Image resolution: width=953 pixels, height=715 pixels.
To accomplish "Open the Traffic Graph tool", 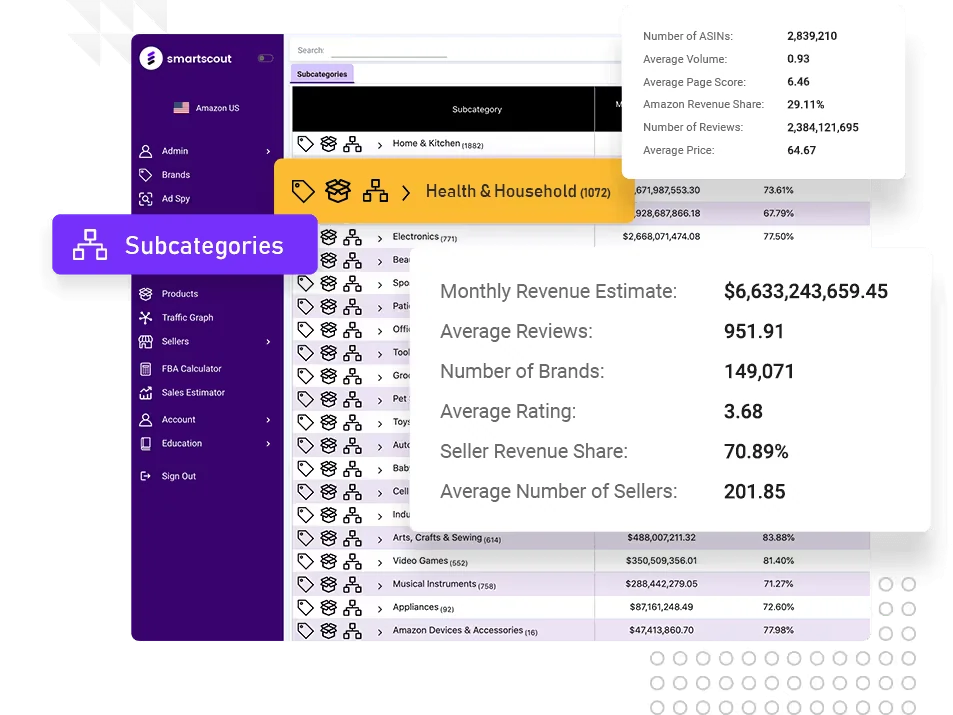I will coord(177,317).
